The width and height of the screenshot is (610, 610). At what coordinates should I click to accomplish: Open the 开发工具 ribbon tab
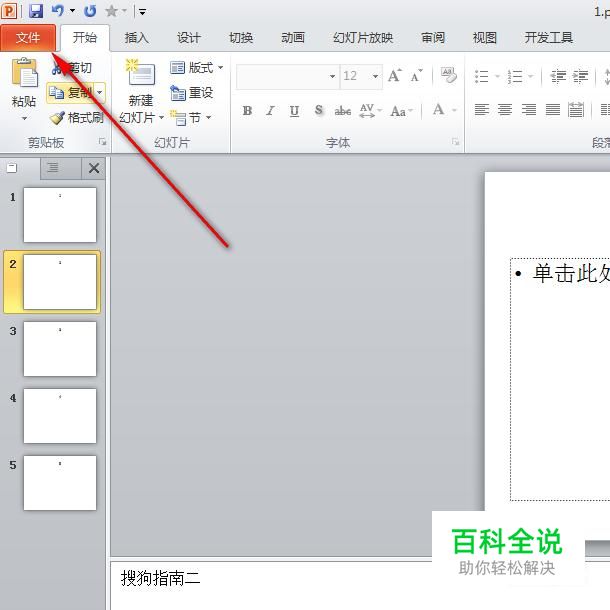[549, 38]
